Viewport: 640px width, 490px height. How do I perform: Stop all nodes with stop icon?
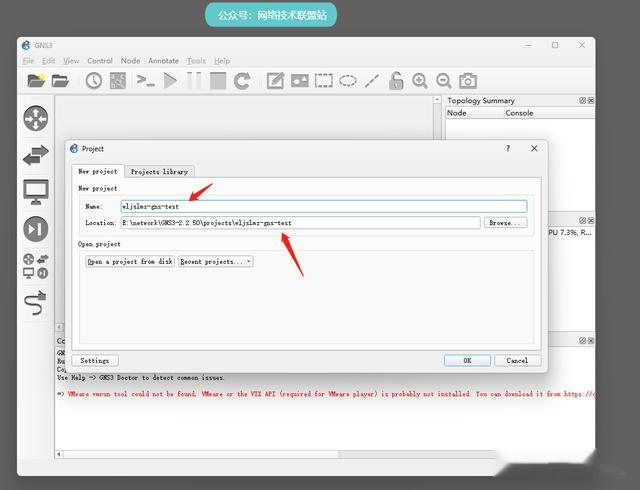point(218,80)
